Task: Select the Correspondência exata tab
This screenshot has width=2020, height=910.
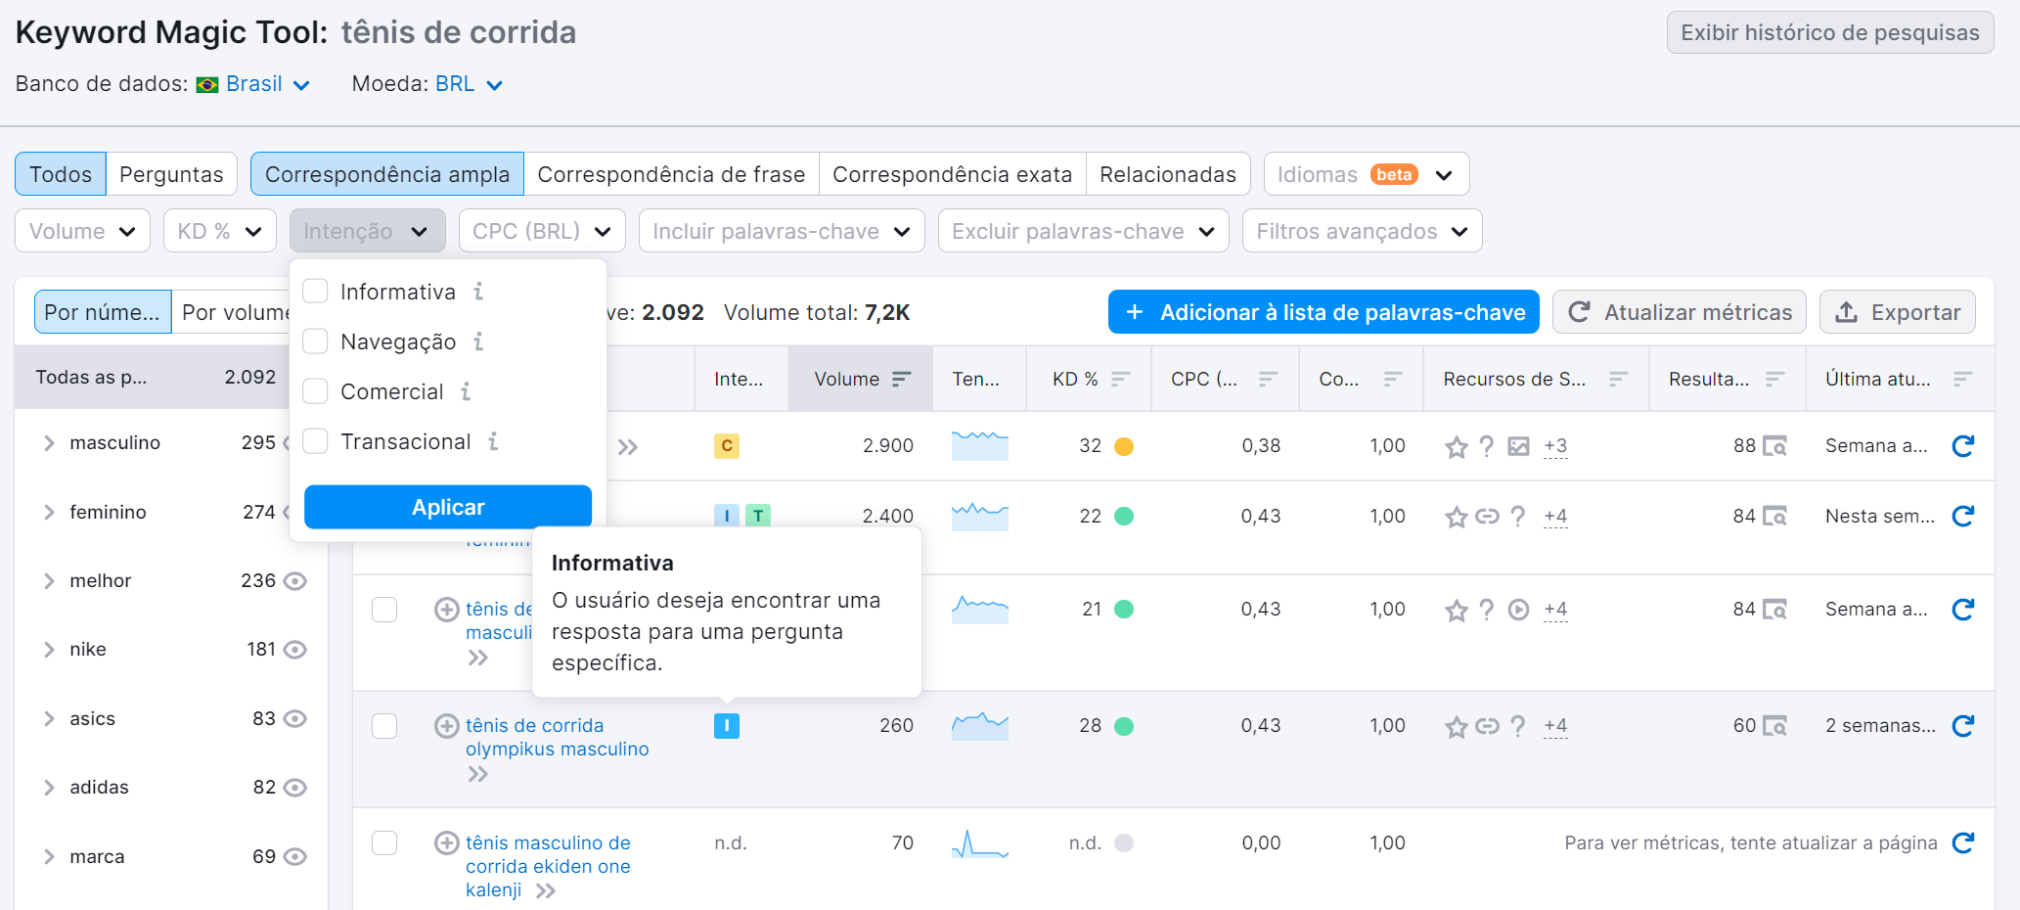Action: [952, 174]
